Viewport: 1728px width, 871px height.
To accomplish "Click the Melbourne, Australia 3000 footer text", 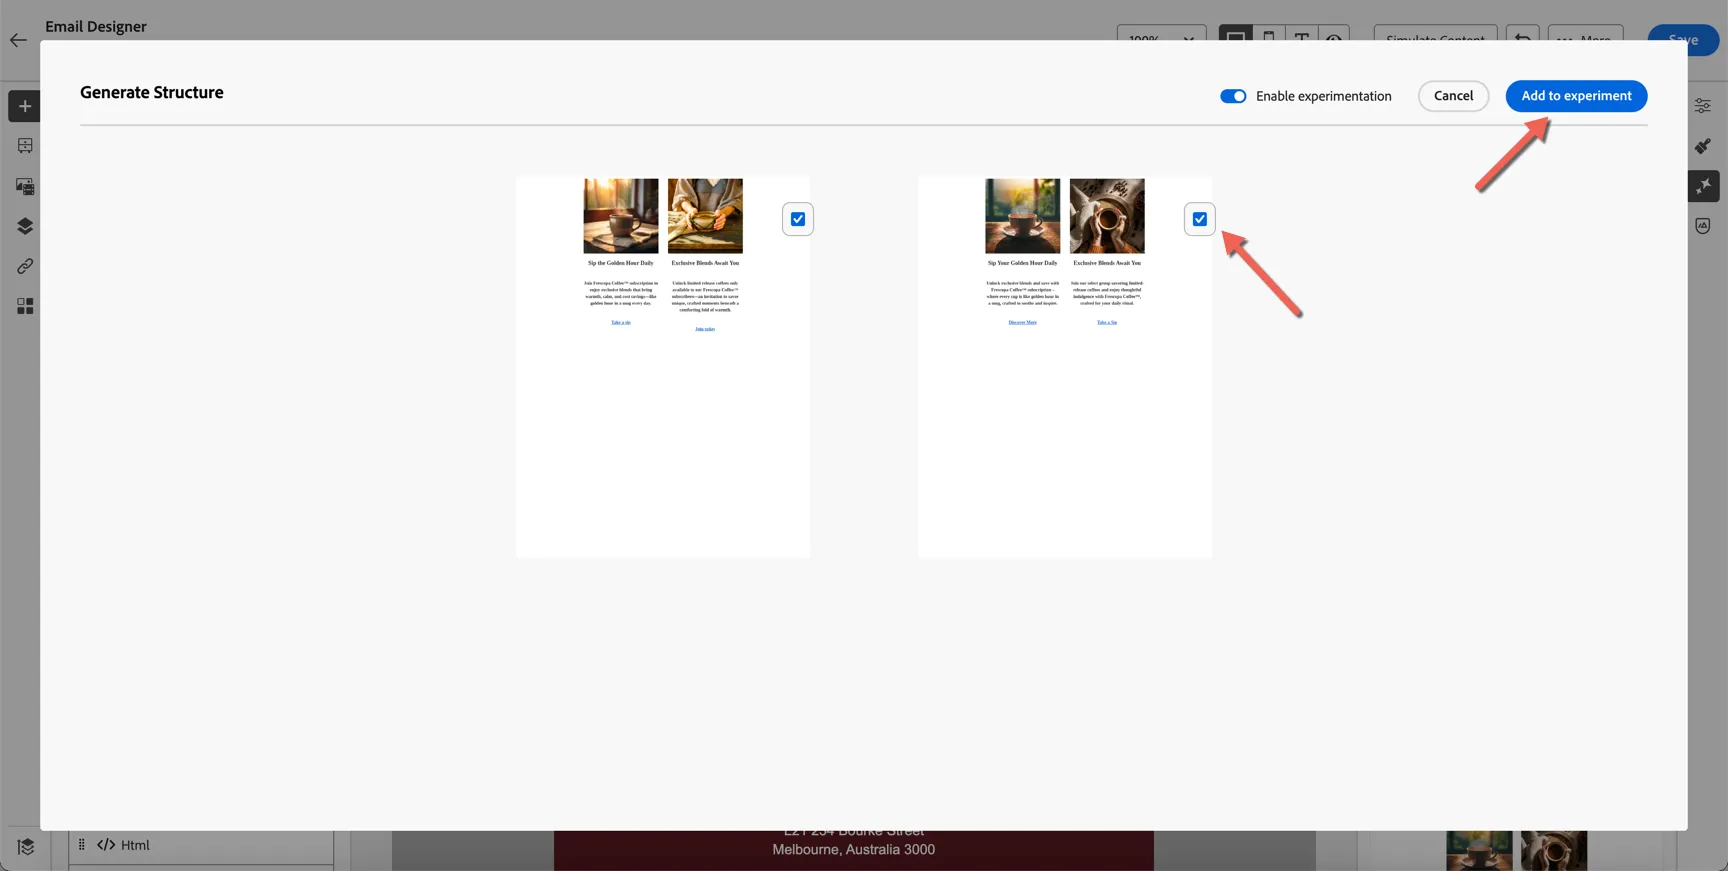I will (854, 849).
